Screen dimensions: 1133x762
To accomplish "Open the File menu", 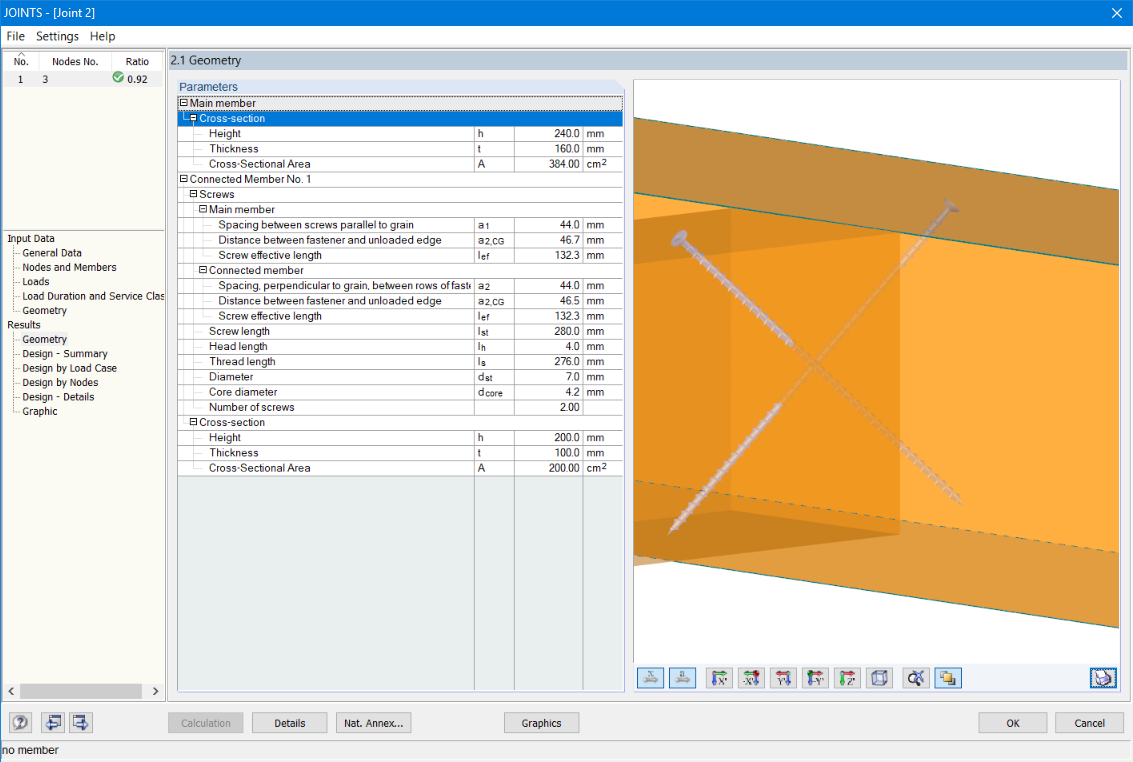I will pyautogui.click(x=15, y=36).
